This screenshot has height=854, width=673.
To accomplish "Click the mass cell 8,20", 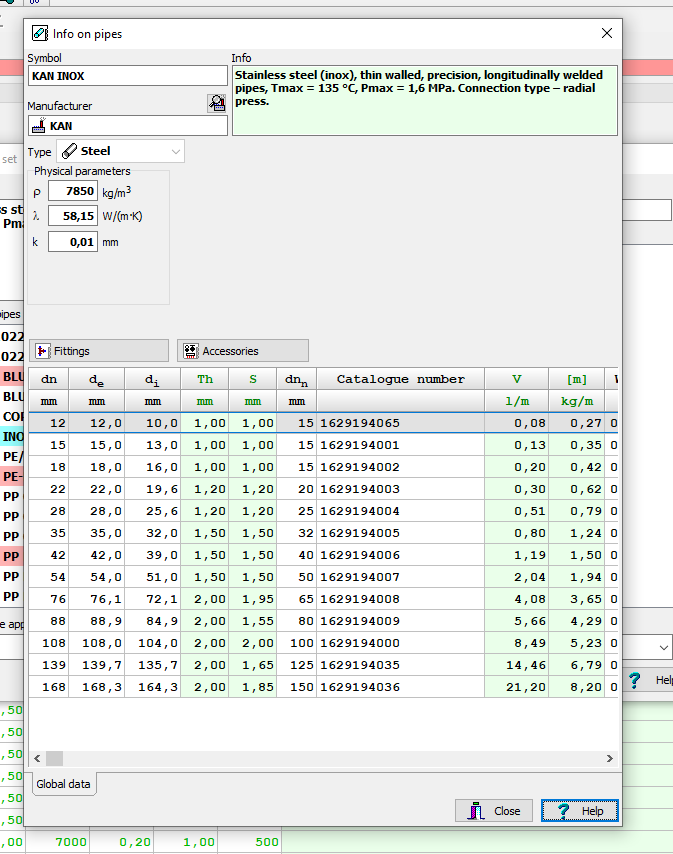I will point(577,687).
